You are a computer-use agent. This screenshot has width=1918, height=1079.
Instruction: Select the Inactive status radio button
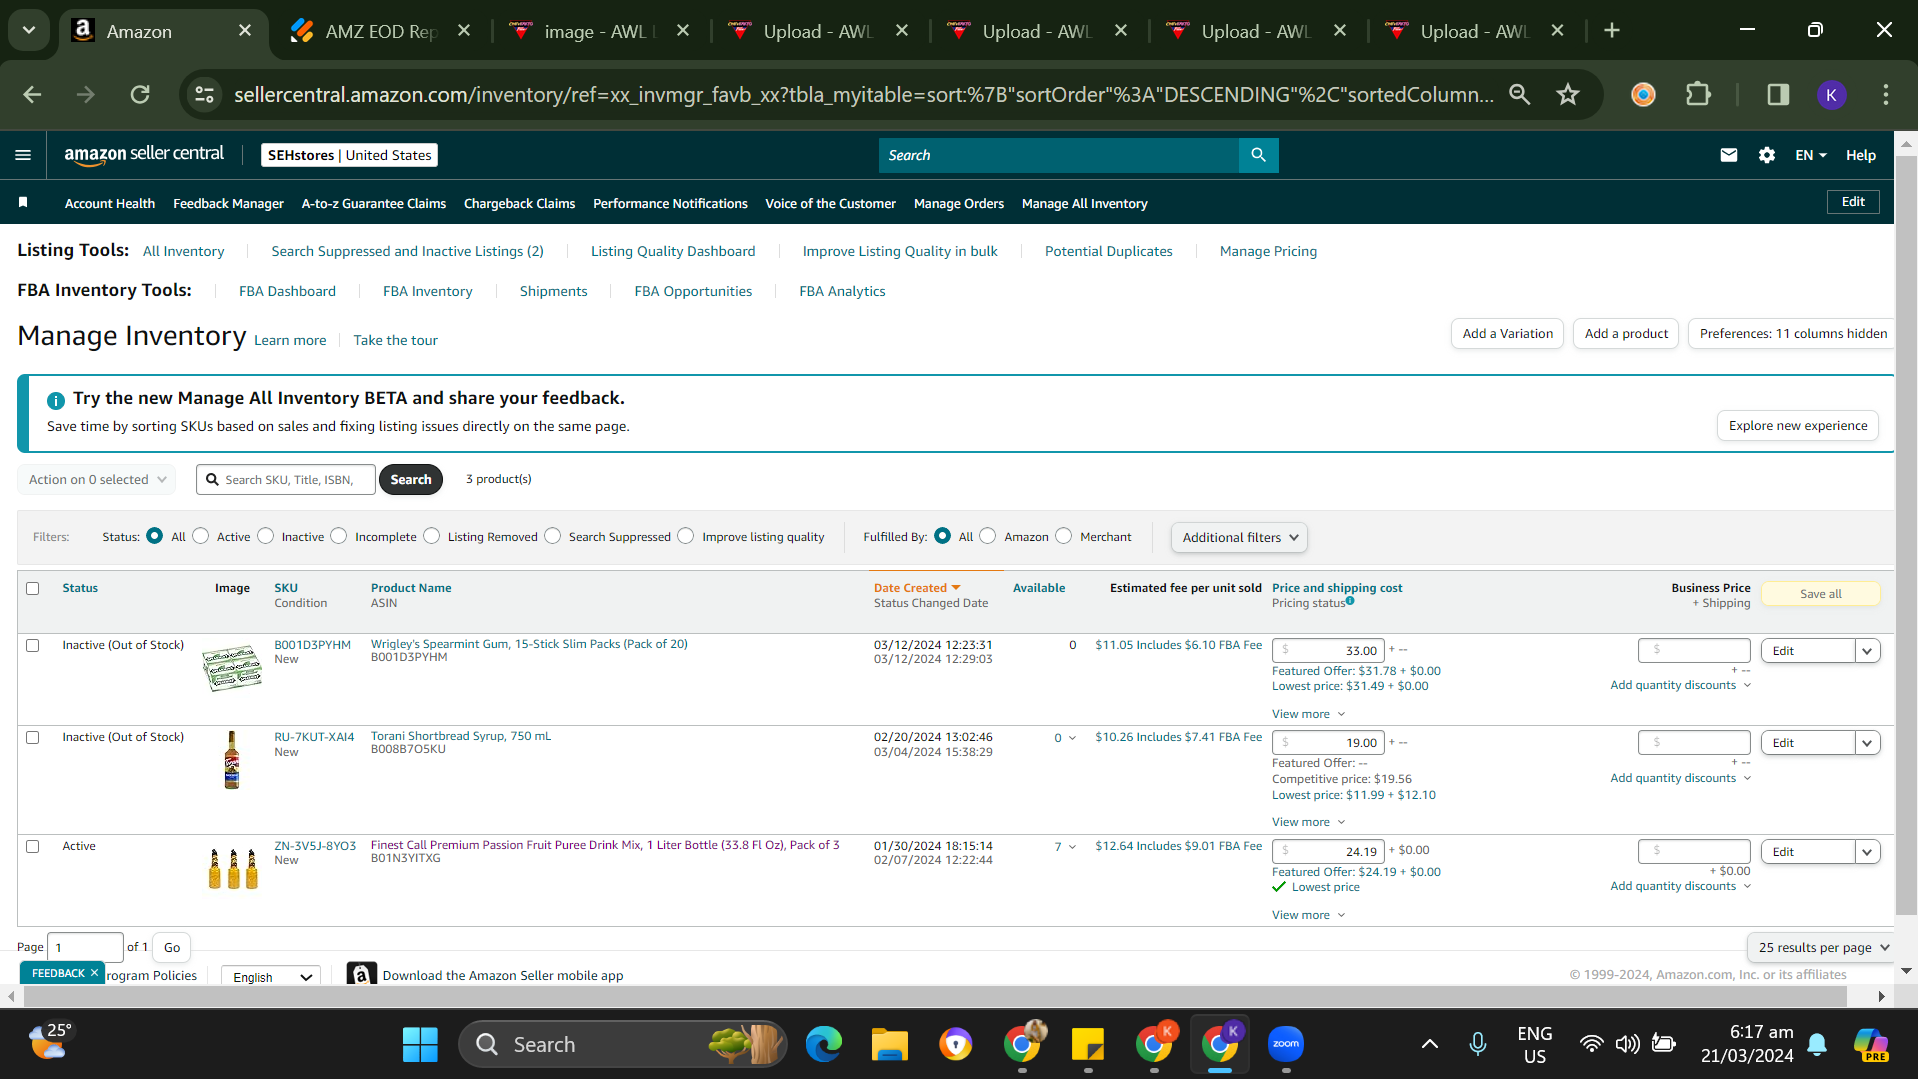[x=265, y=536]
